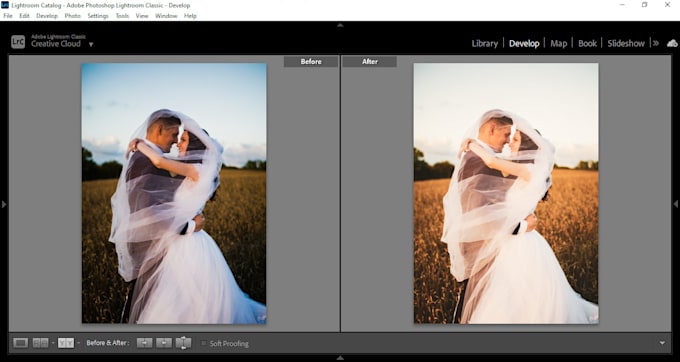Go to the Book module
Viewport: 680px width, 362px height.
coord(587,43)
